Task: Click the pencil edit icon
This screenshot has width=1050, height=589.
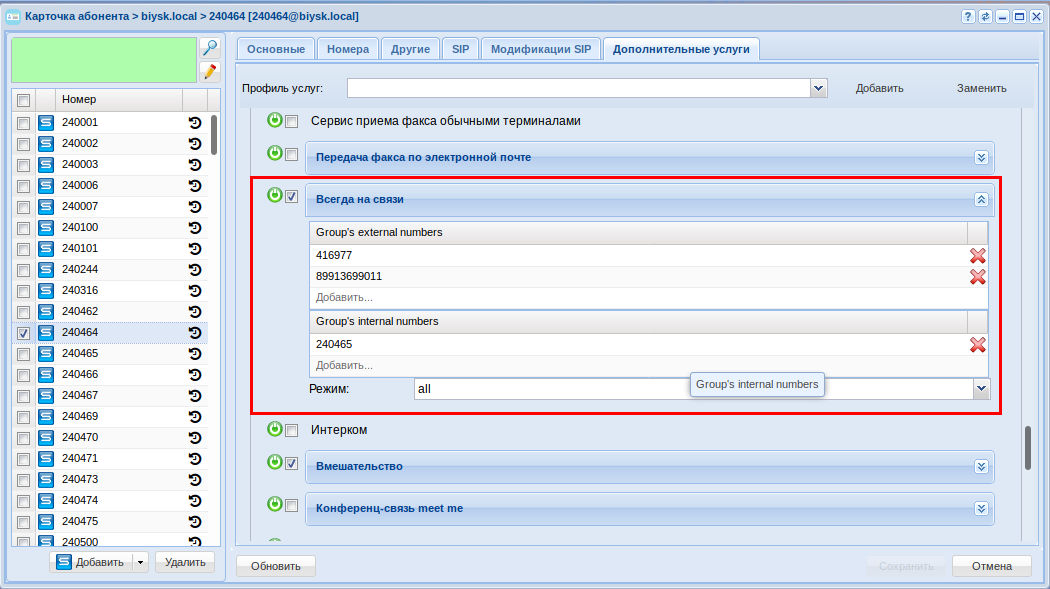Action: (x=209, y=71)
